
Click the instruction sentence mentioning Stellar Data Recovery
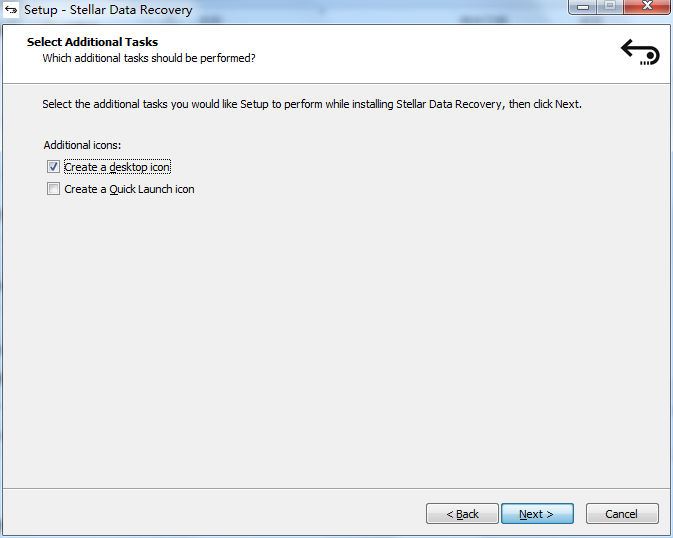pyautogui.click(x=311, y=104)
